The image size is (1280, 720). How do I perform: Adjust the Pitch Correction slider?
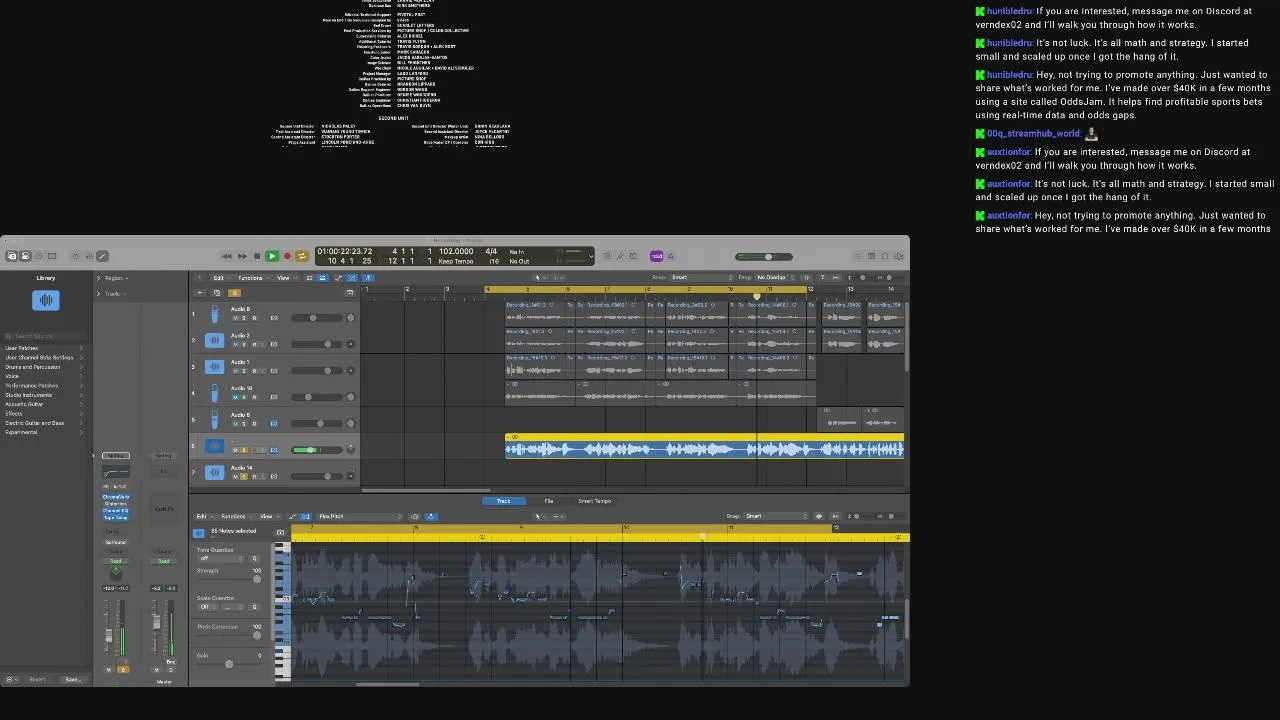257,636
